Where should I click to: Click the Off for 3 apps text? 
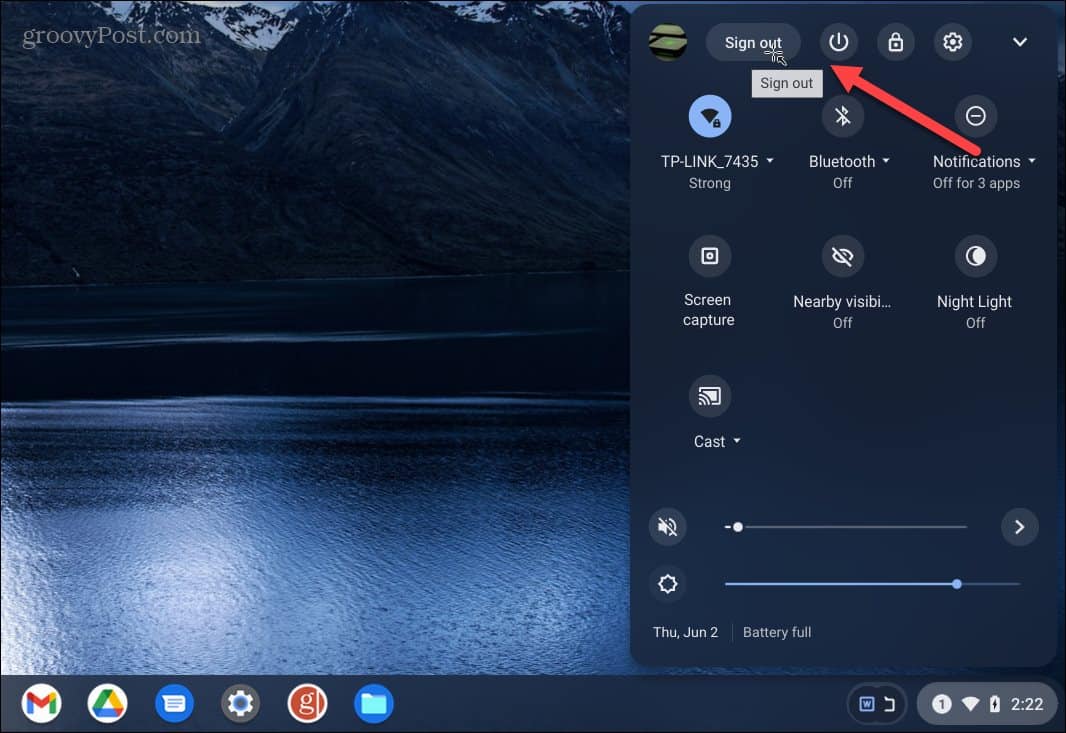pos(976,184)
